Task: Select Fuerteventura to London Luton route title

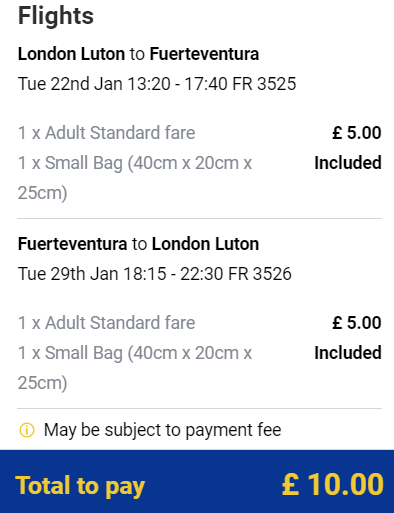Action: pyautogui.click(x=138, y=244)
